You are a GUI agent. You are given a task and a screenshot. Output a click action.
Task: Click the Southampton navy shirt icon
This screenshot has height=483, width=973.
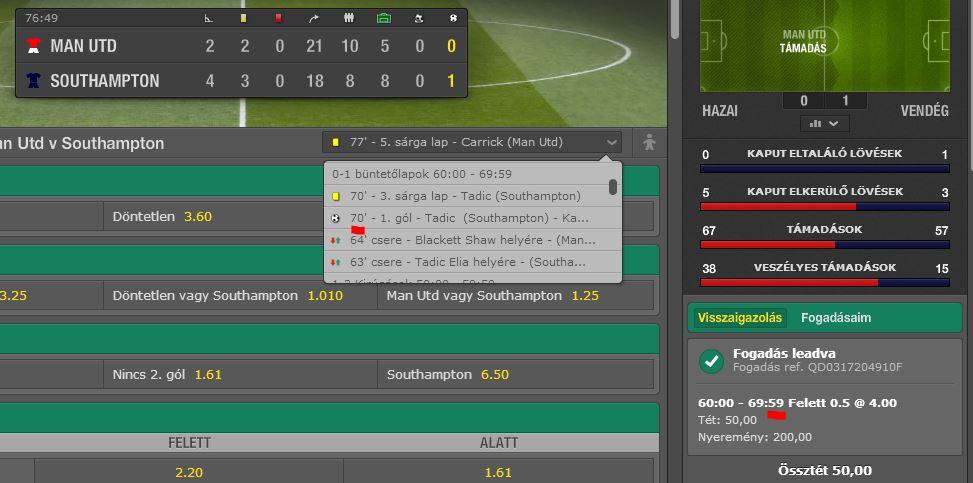34,81
